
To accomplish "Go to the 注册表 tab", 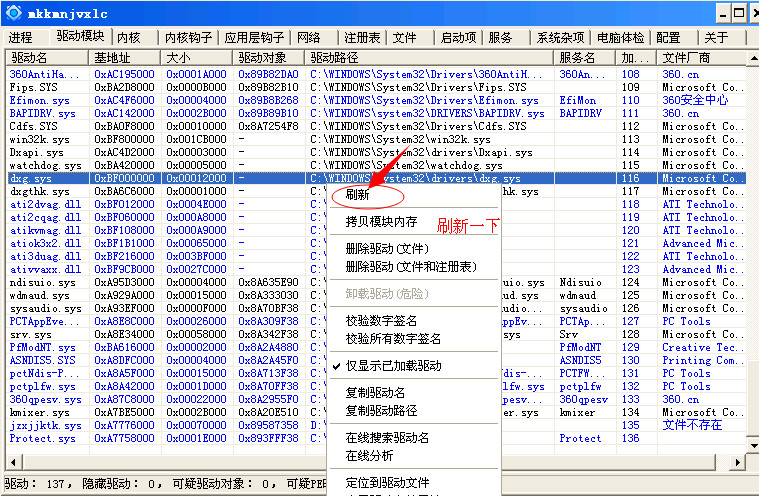I will pos(361,37).
